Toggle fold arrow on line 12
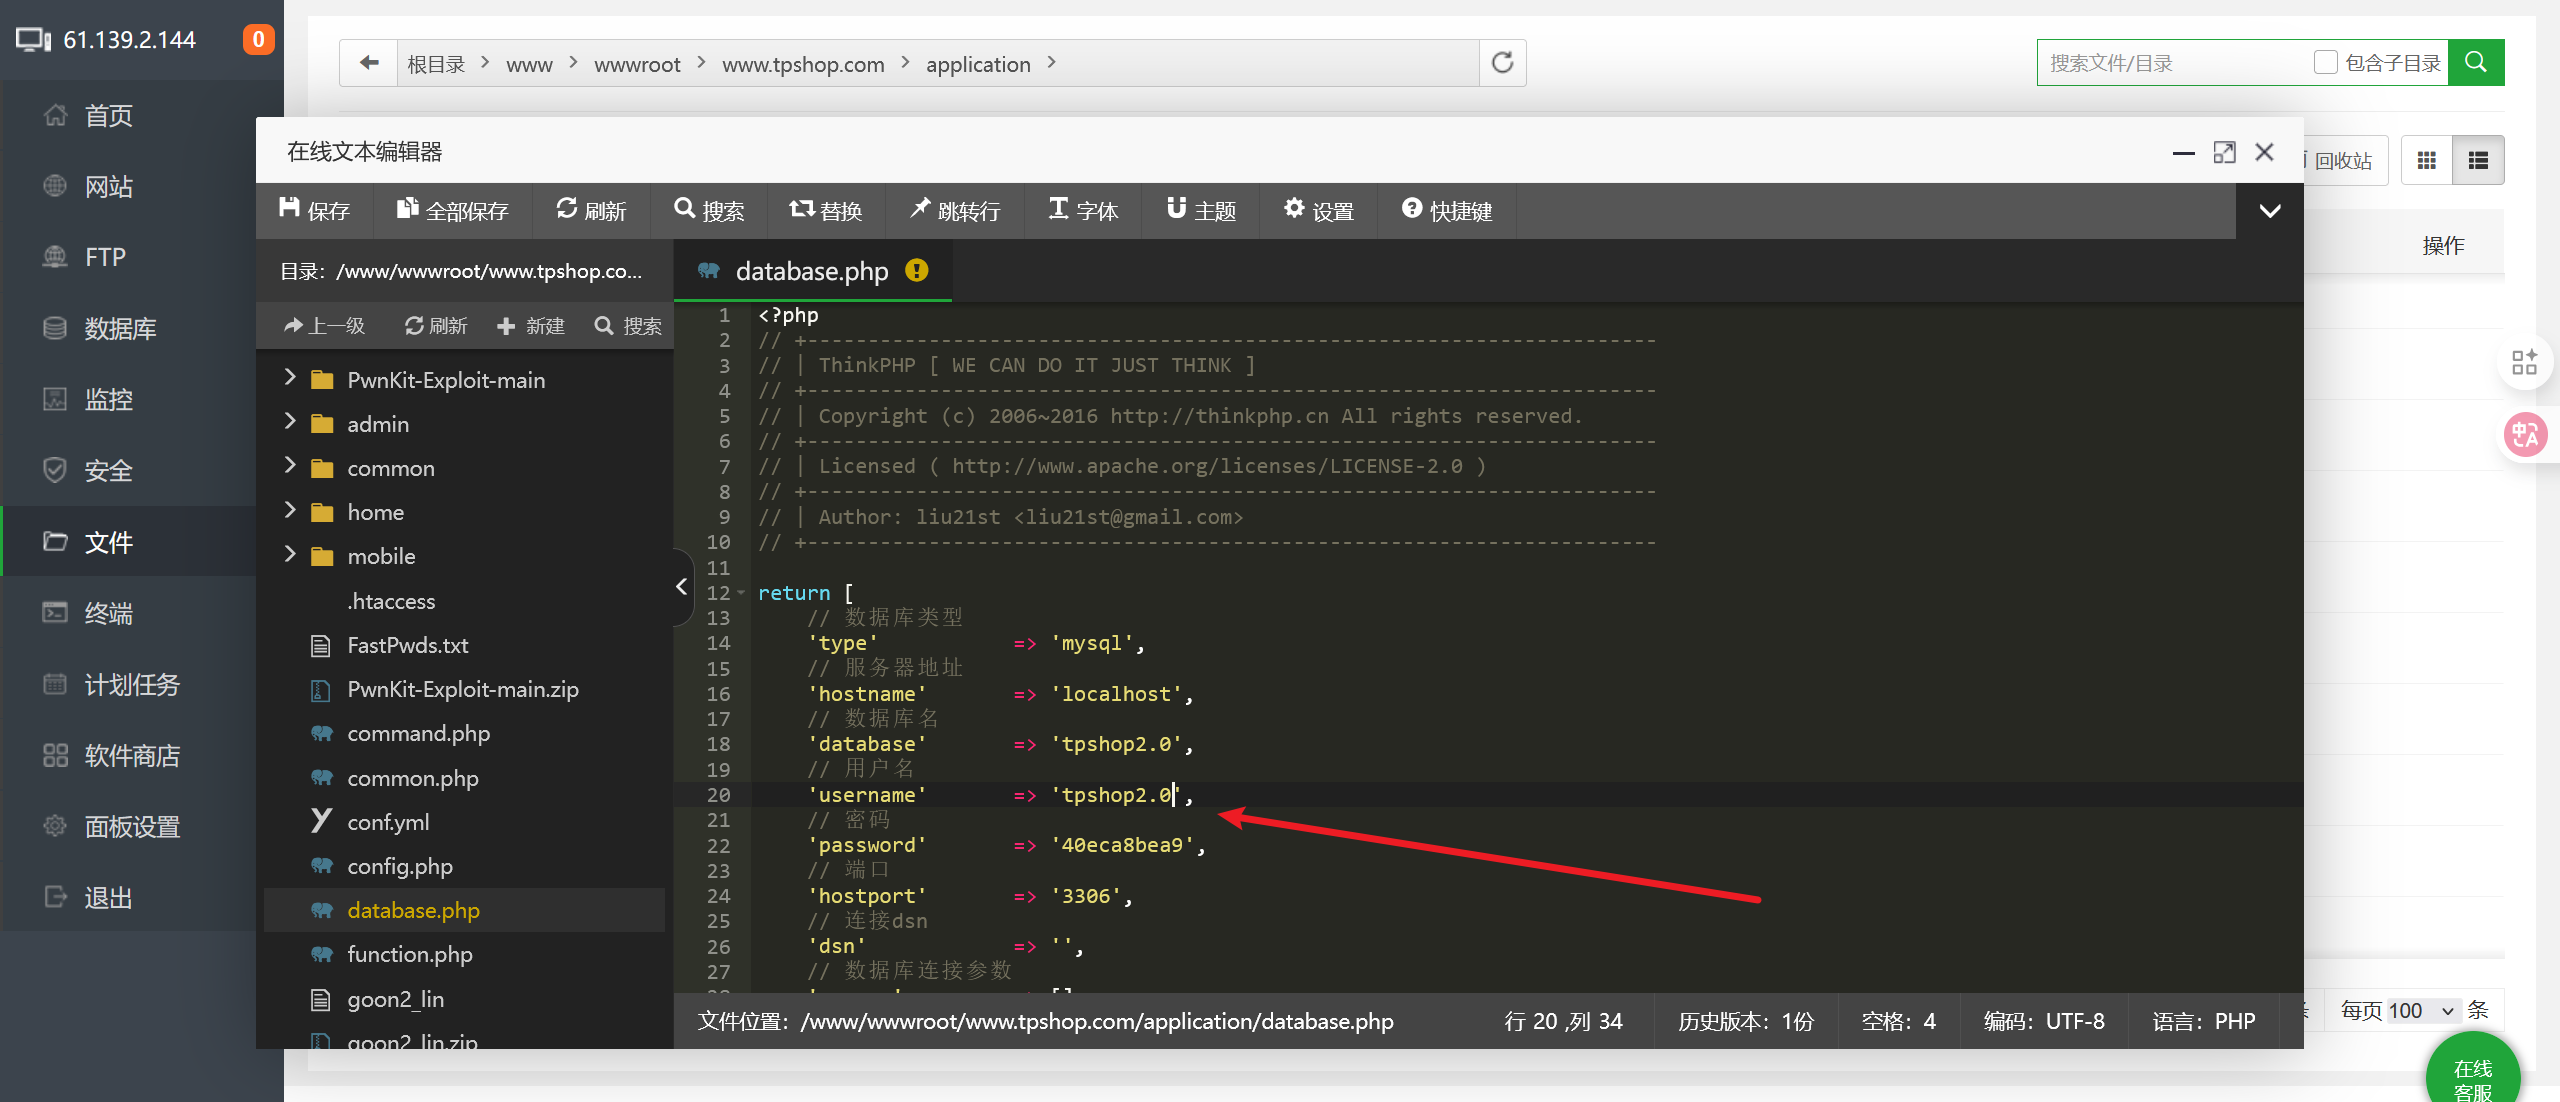 coord(741,593)
